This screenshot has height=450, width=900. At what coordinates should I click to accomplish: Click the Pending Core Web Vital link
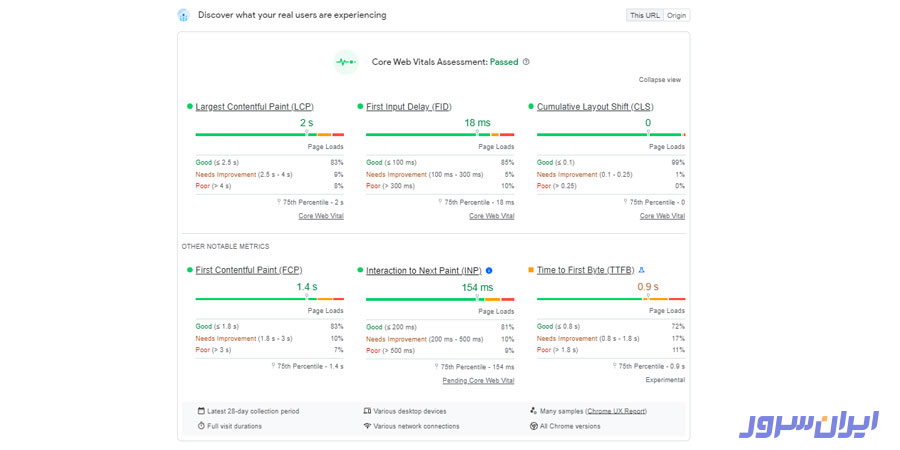[x=478, y=381]
